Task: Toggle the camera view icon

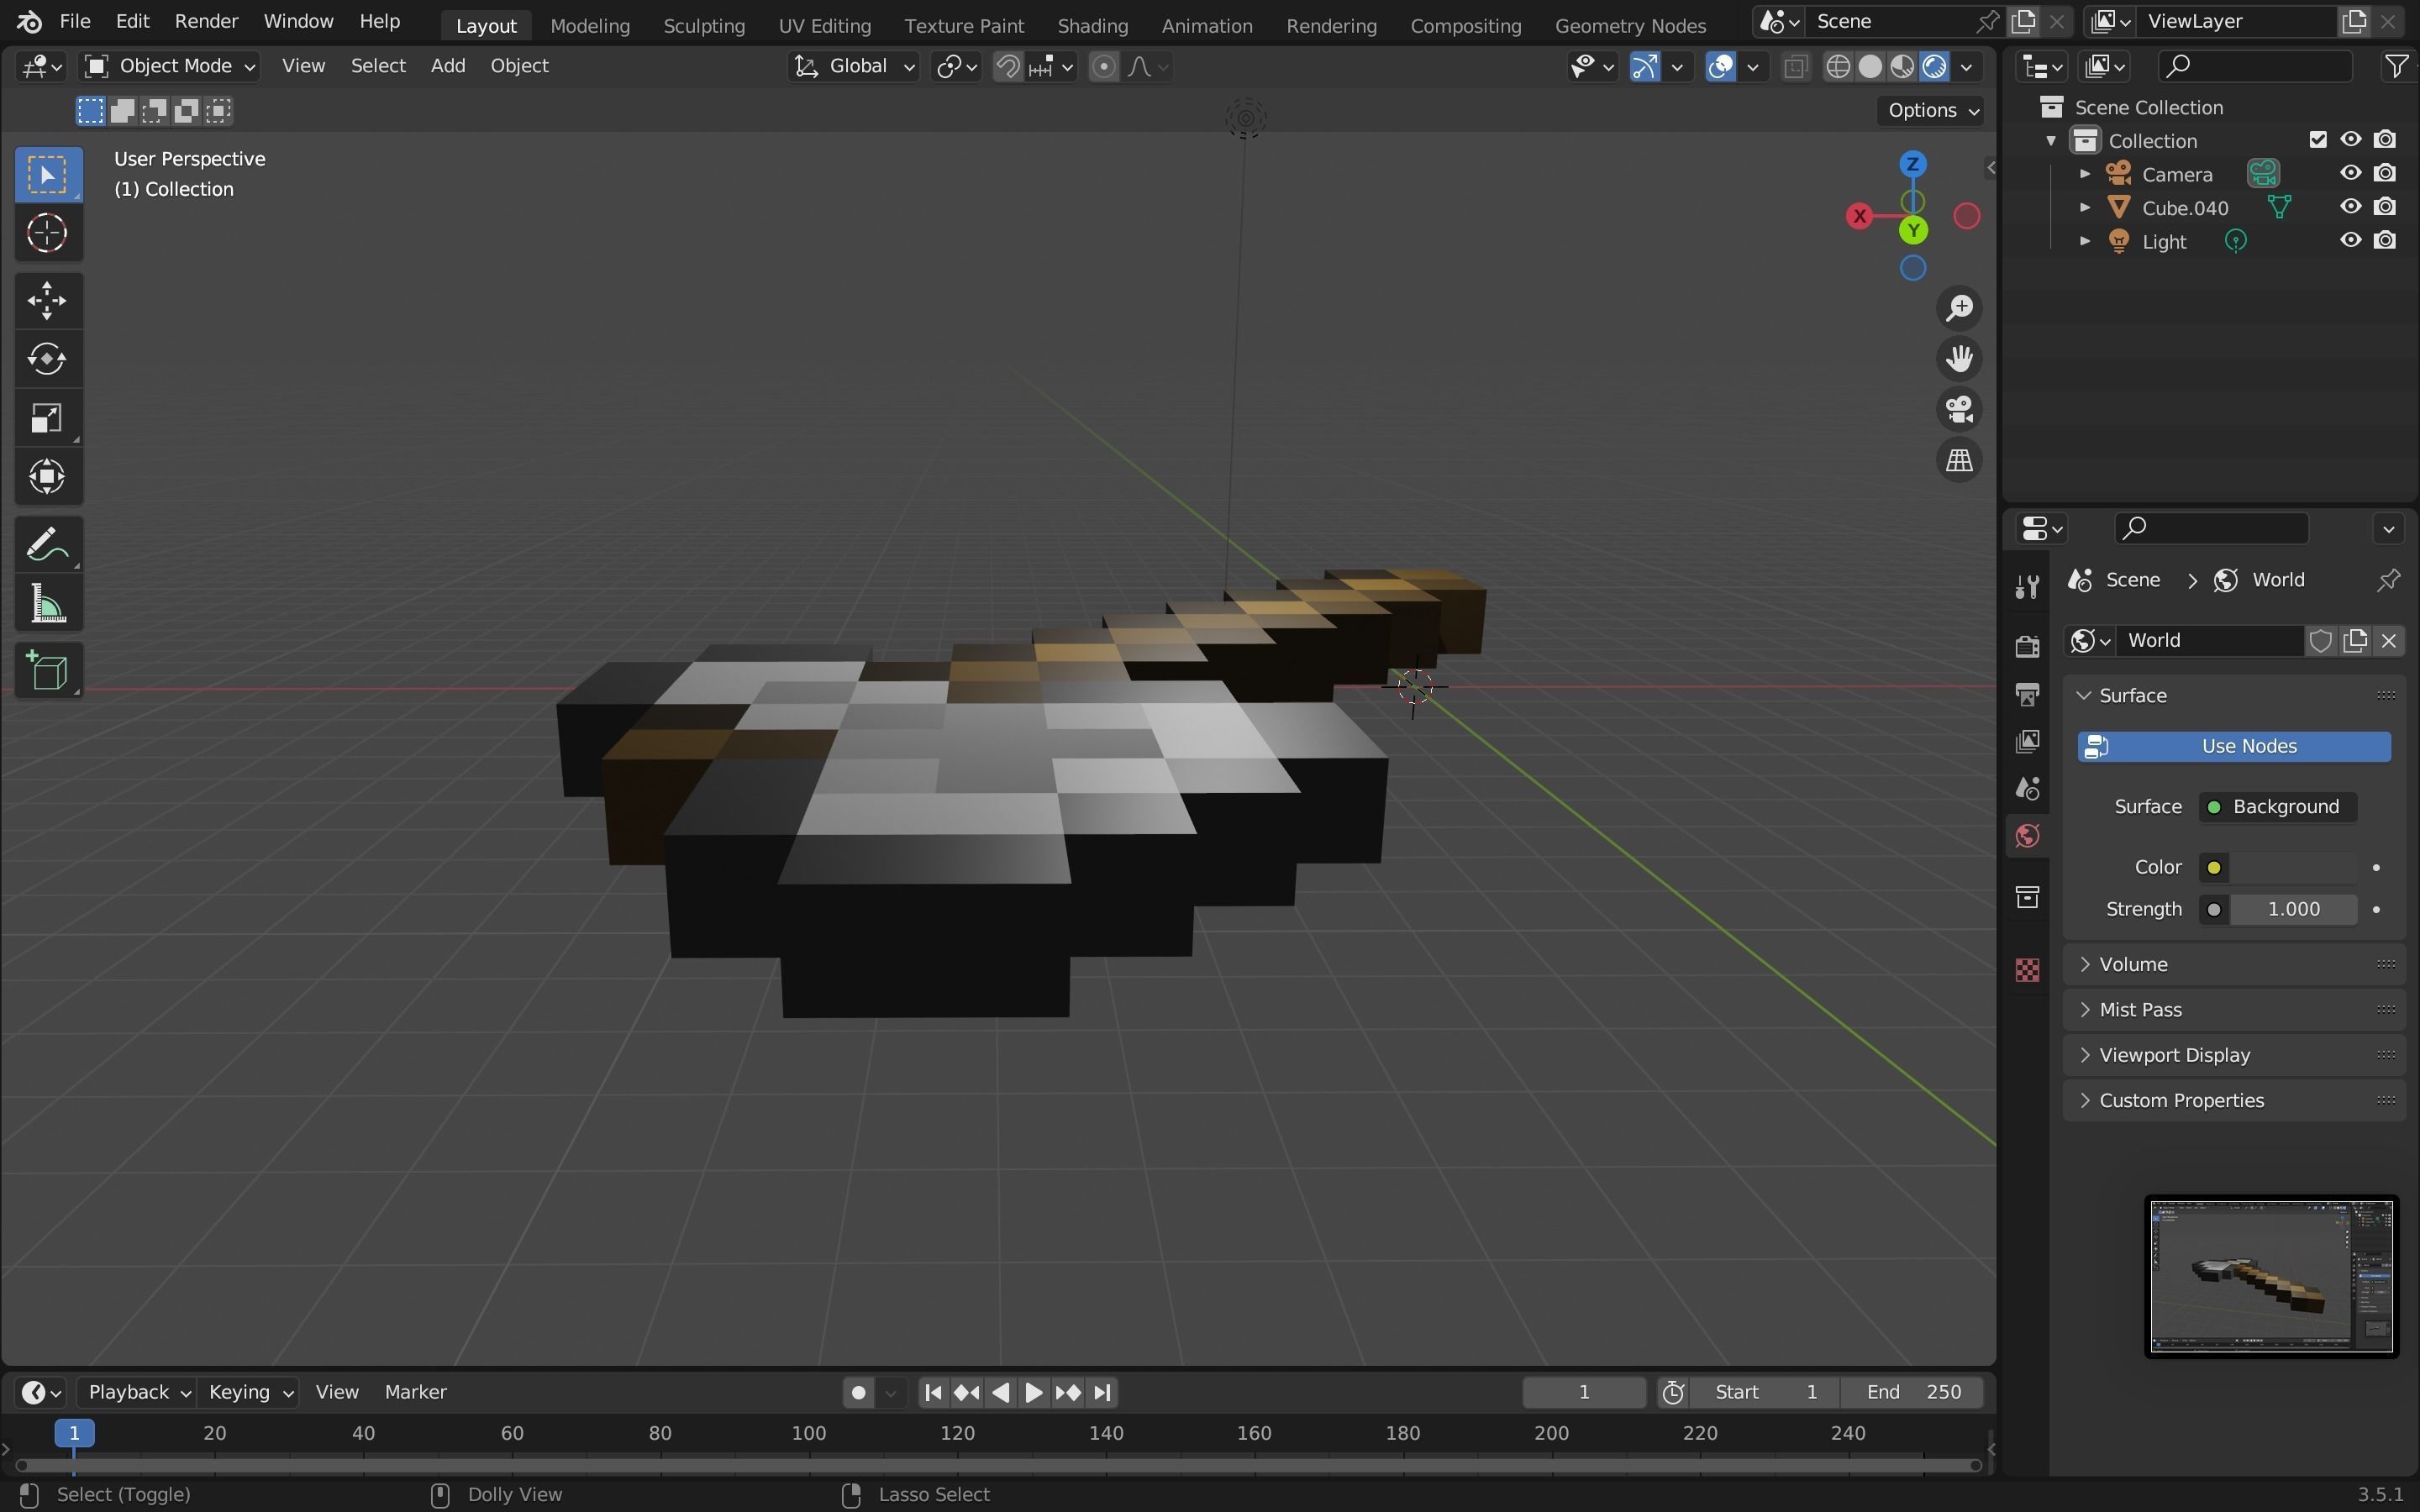Action: click(x=1959, y=409)
